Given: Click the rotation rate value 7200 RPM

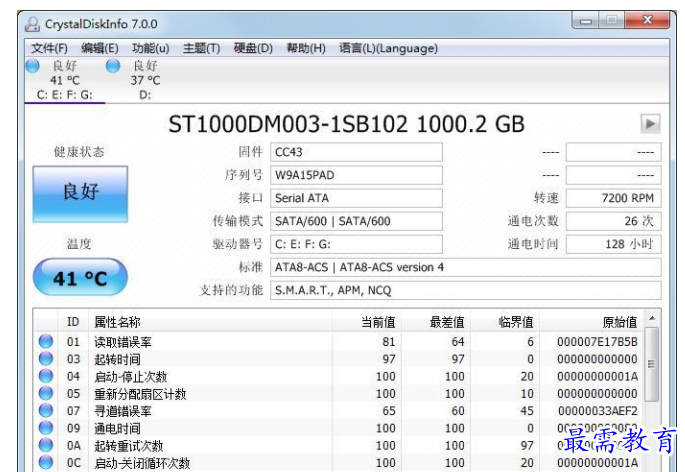Looking at the screenshot, I should click(x=613, y=198).
